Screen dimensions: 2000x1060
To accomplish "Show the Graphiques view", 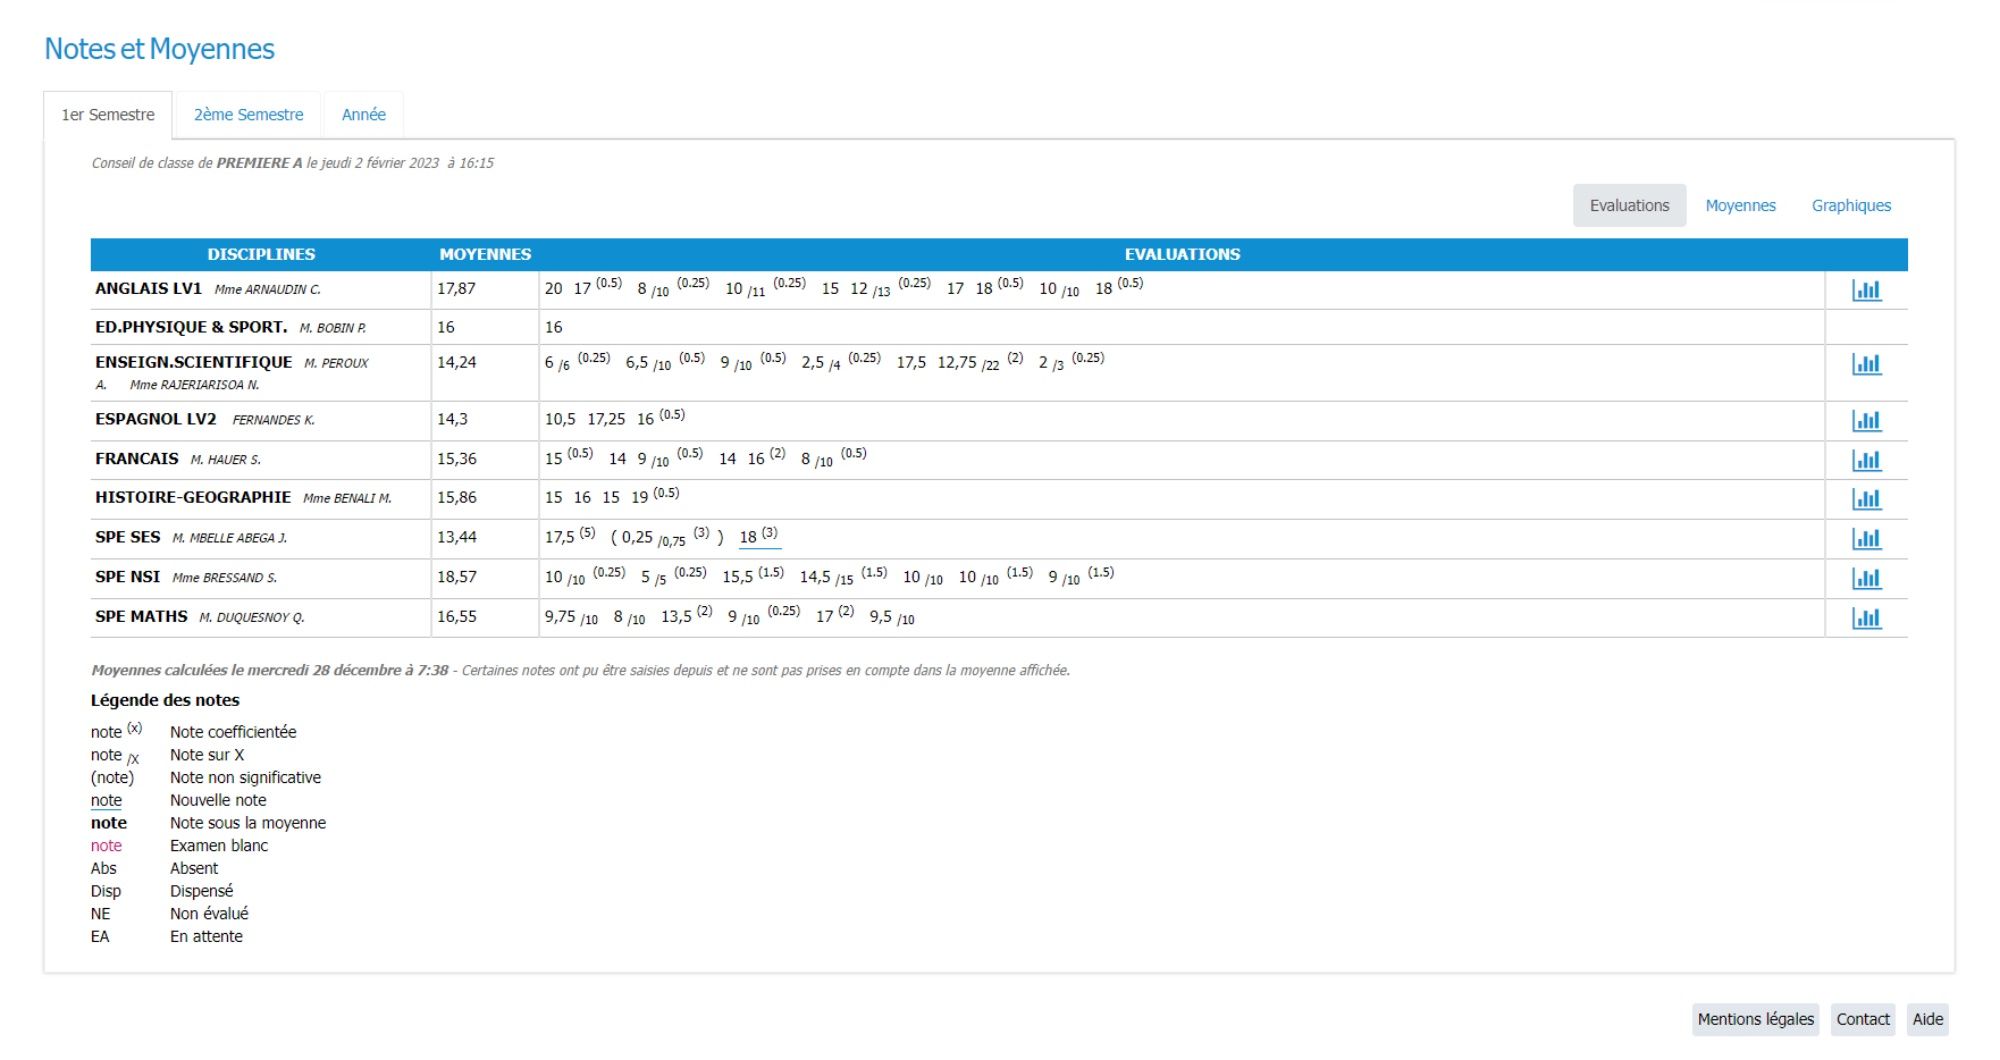I will pyautogui.click(x=1851, y=206).
